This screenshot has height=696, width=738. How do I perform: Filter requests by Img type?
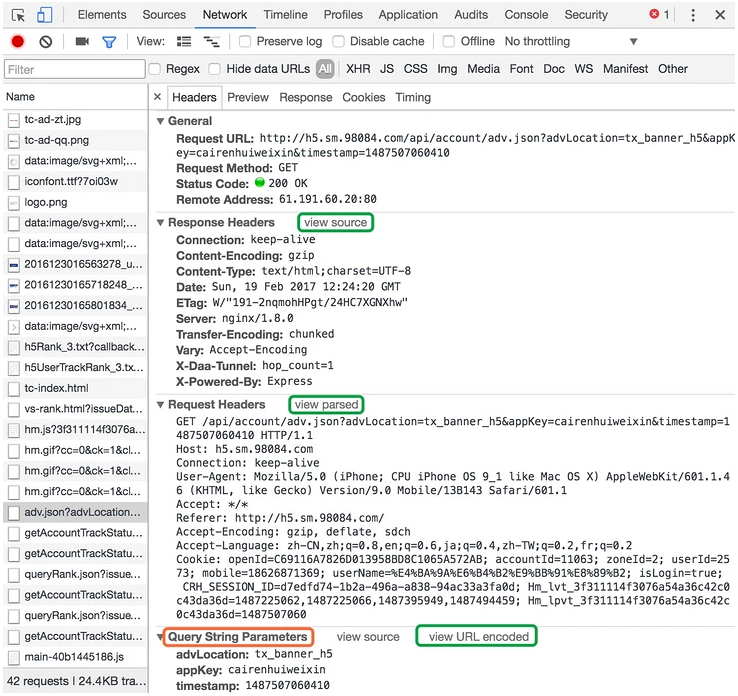(447, 69)
